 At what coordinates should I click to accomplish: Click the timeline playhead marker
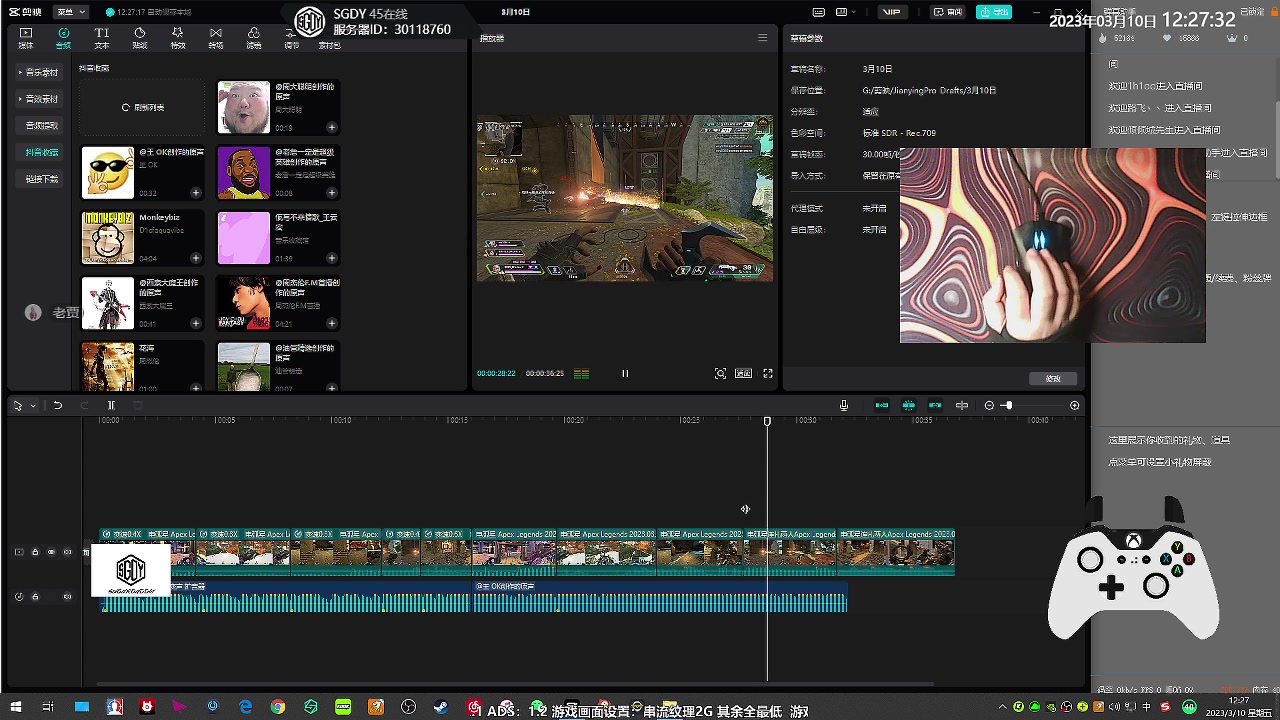coord(767,421)
